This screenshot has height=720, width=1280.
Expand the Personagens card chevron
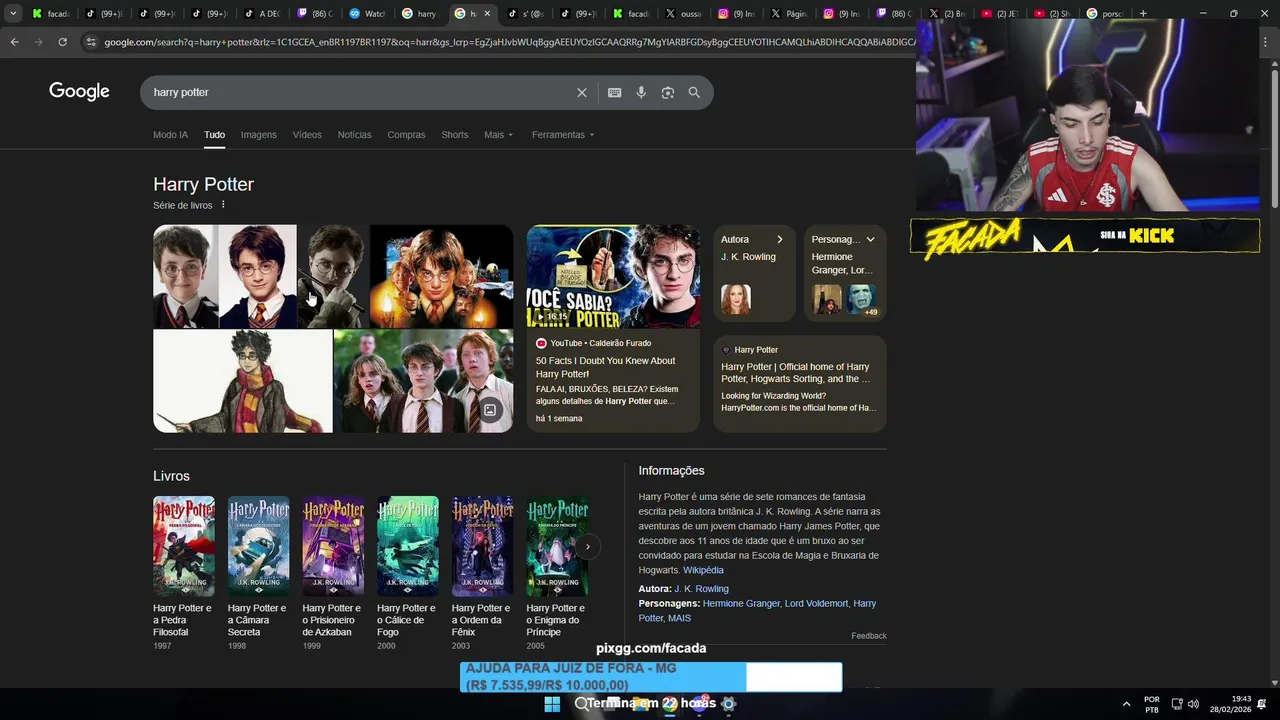[871, 239]
